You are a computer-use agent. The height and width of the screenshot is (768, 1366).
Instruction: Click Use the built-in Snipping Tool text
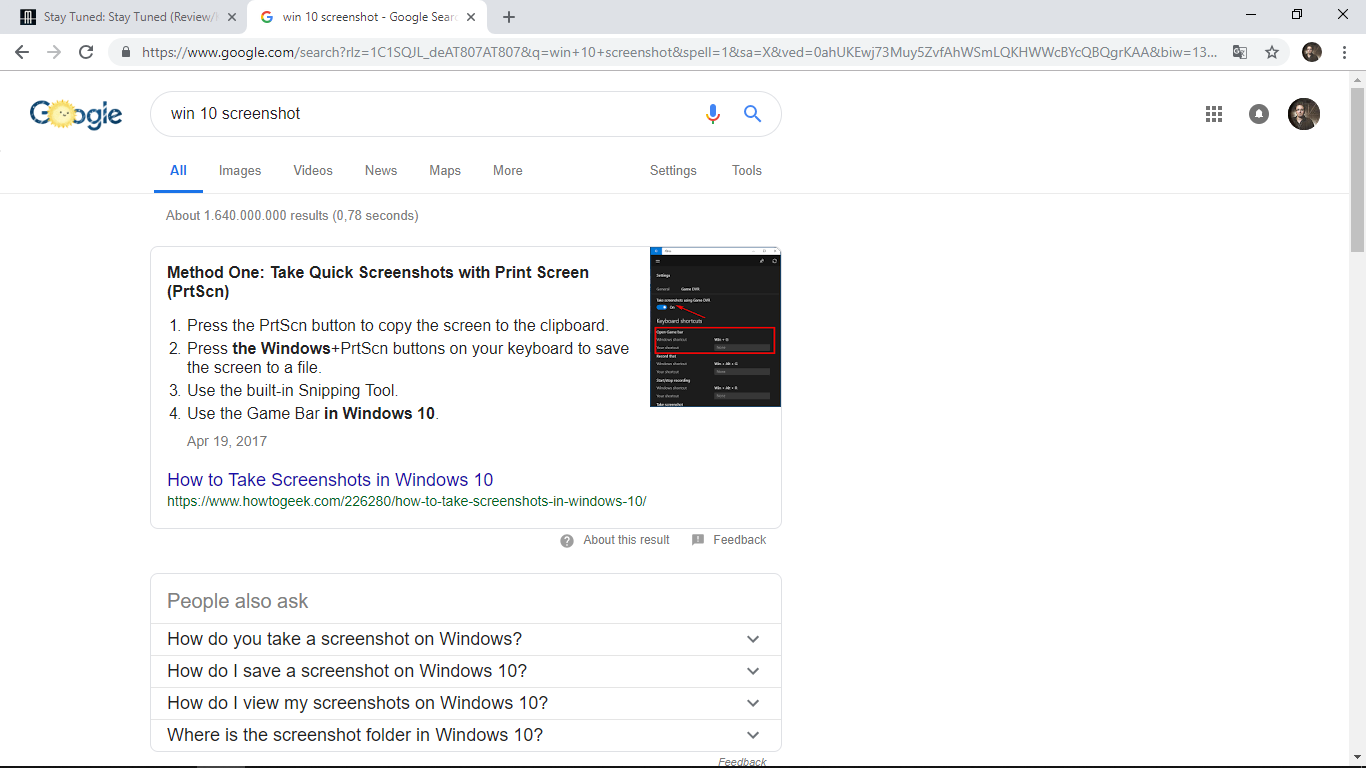tap(292, 391)
